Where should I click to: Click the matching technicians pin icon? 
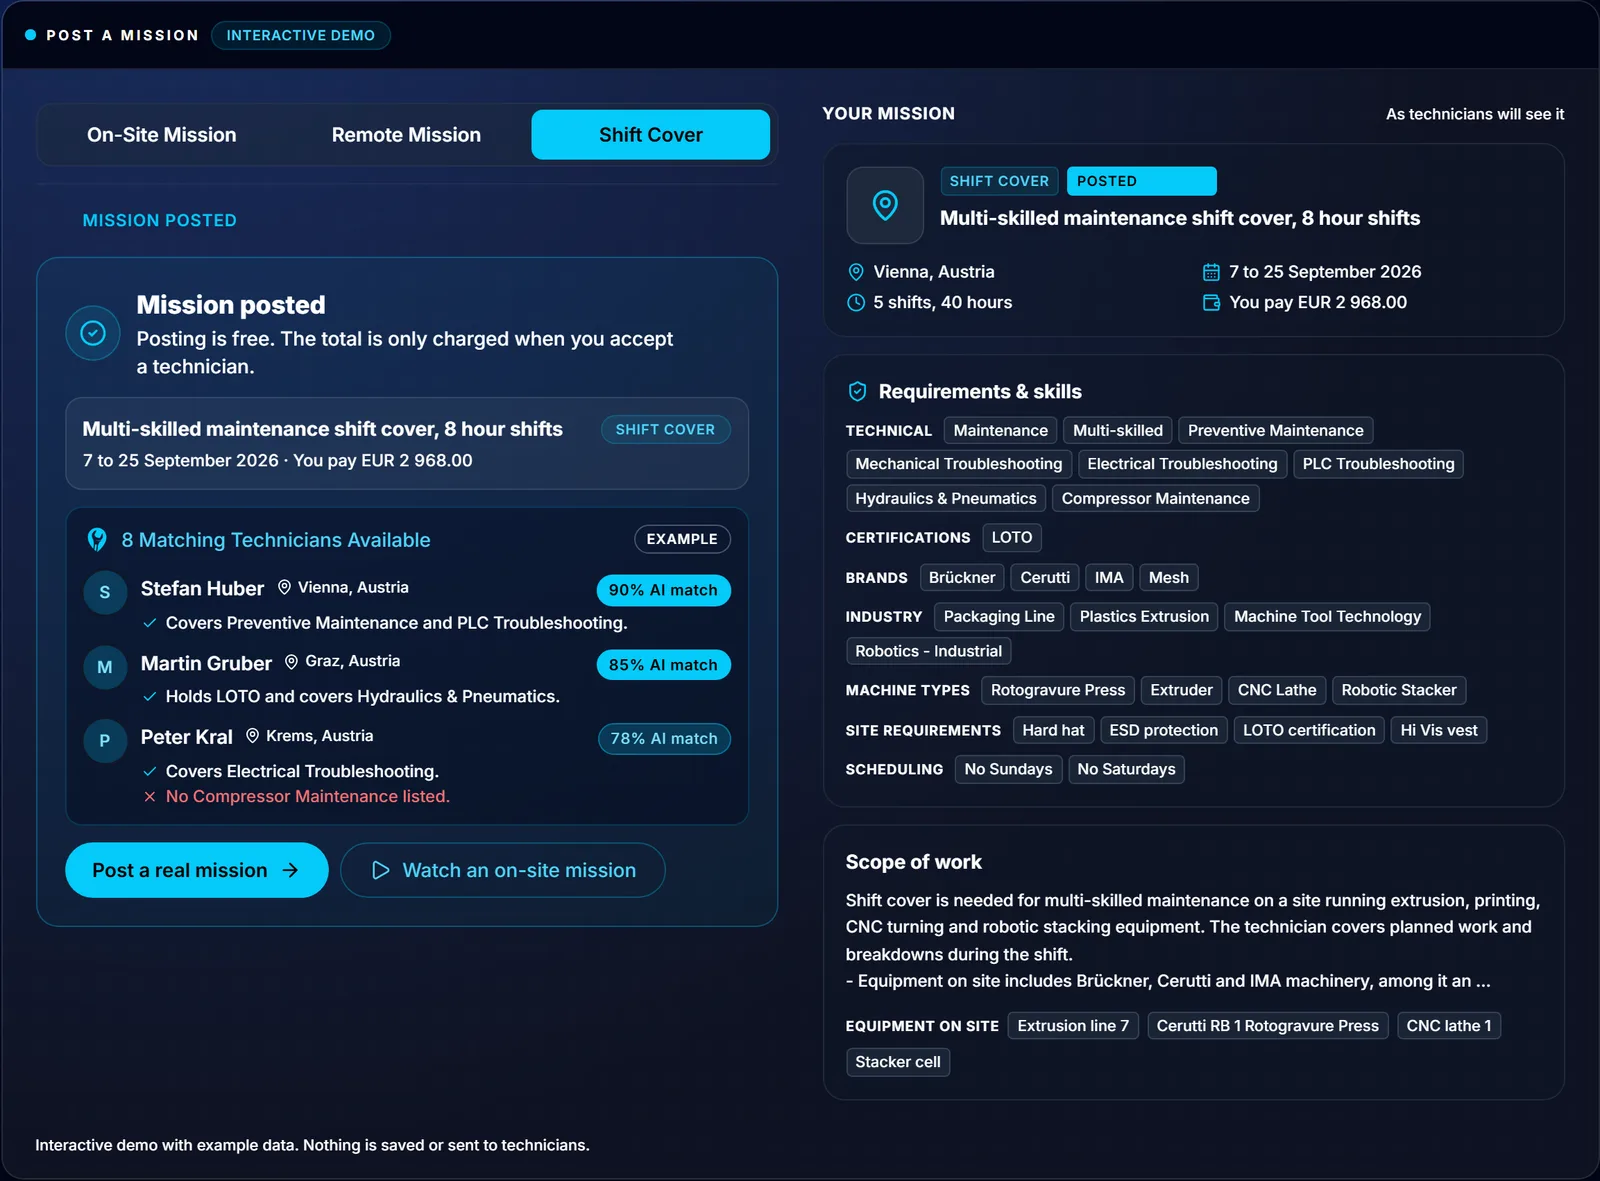(x=97, y=540)
